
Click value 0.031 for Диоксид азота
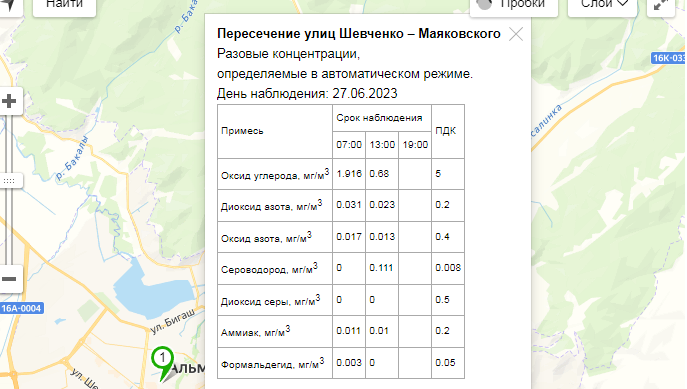pos(349,205)
